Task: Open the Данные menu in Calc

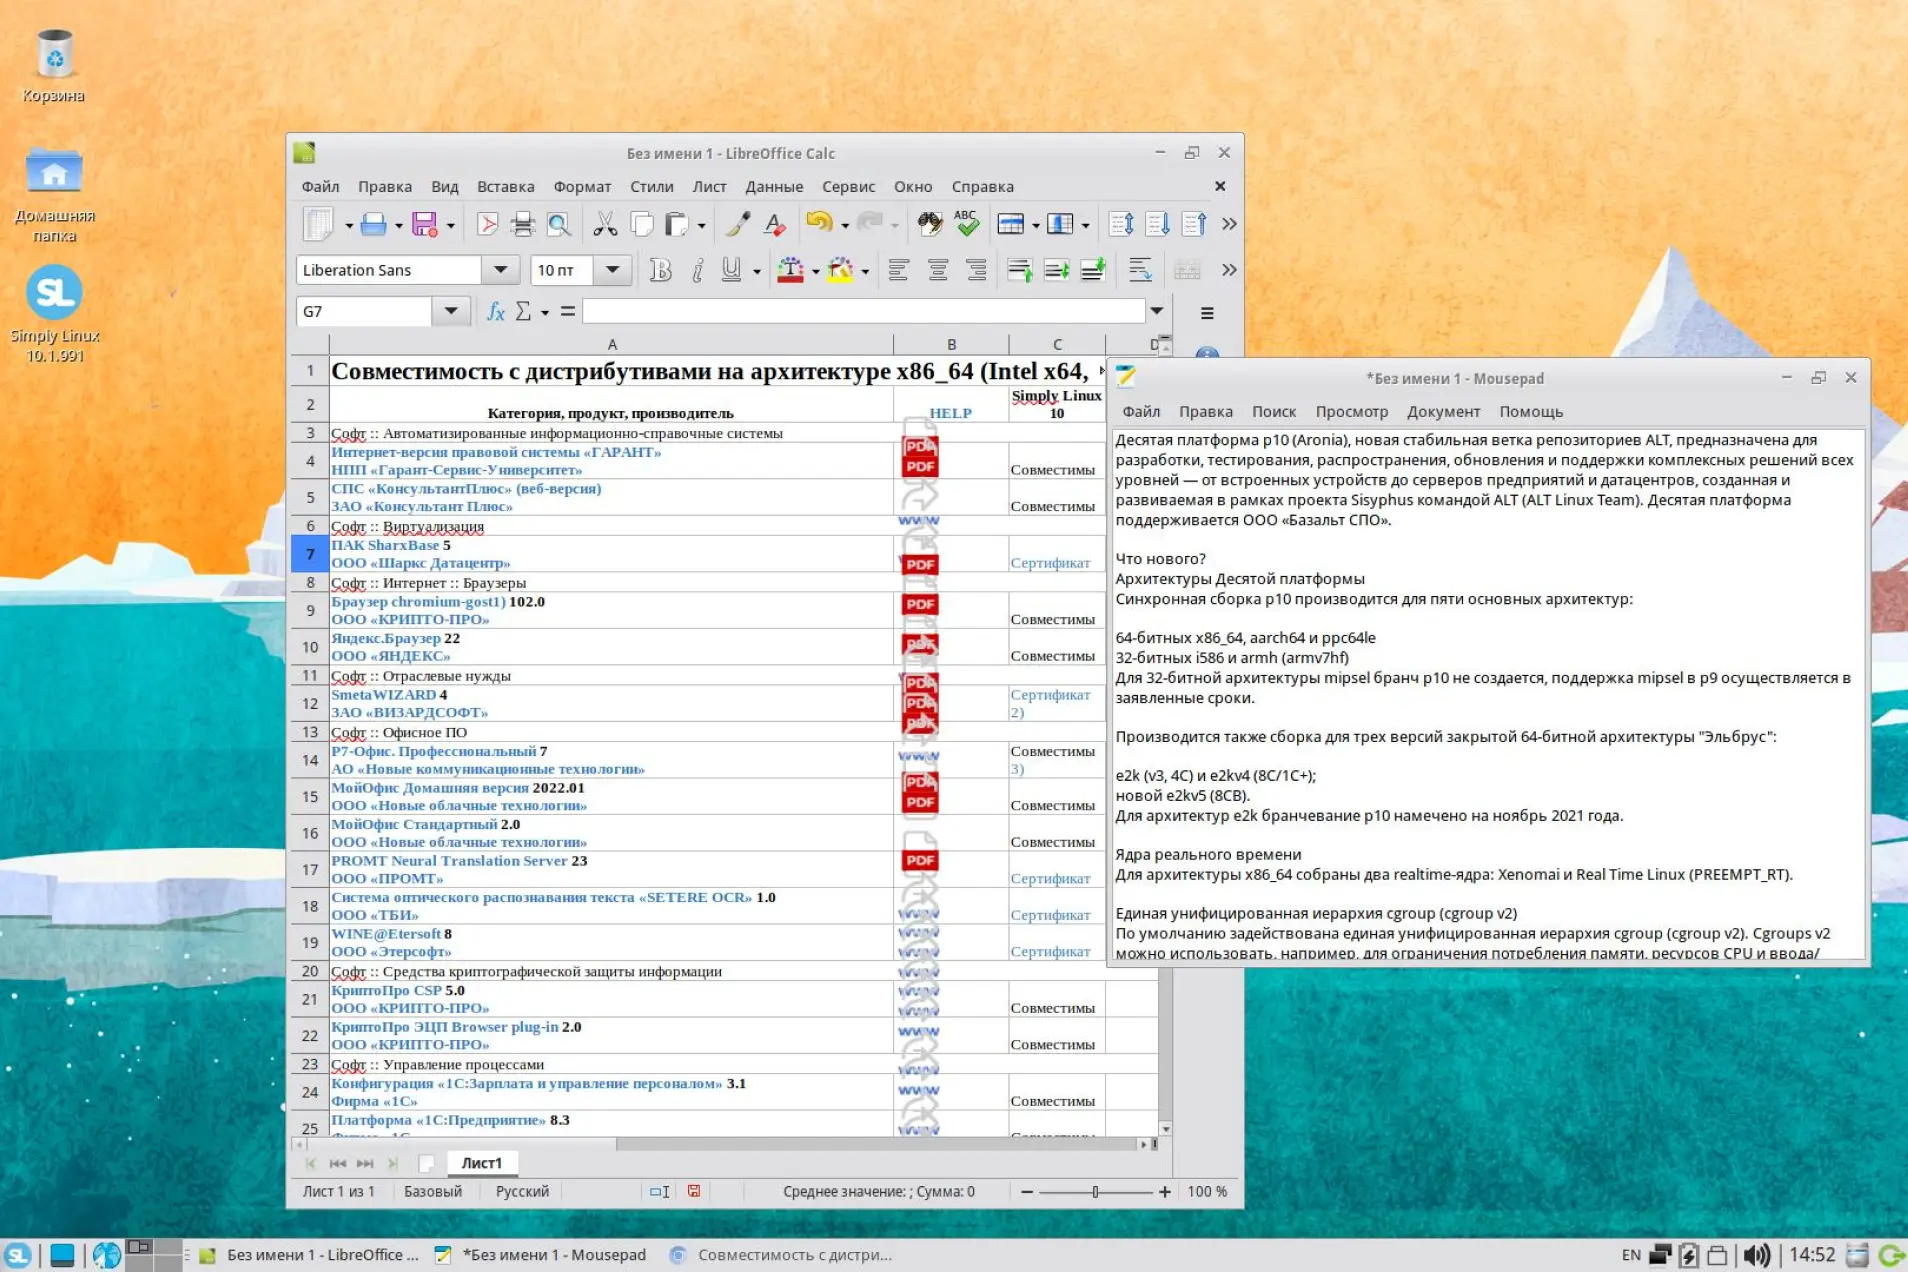Action: [773, 187]
